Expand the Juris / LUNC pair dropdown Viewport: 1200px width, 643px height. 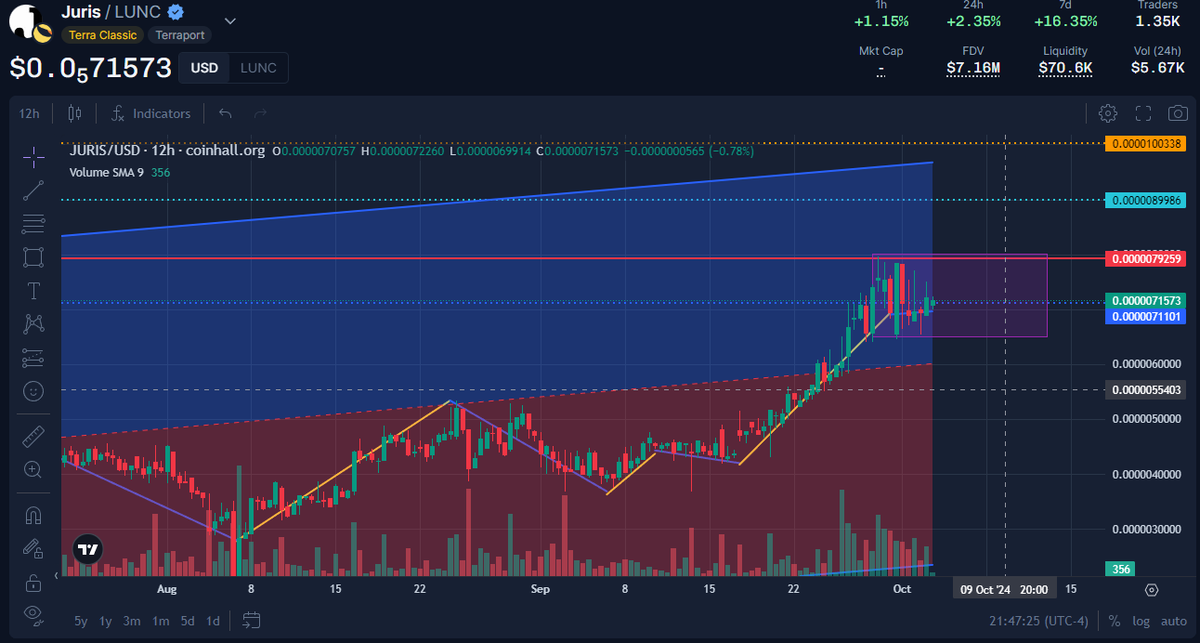pos(231,20)
